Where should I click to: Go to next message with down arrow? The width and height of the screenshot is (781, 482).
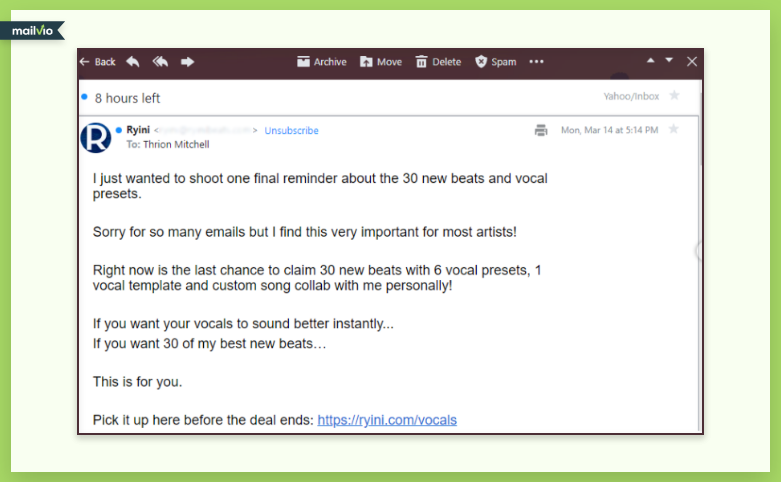coord(669,60)
